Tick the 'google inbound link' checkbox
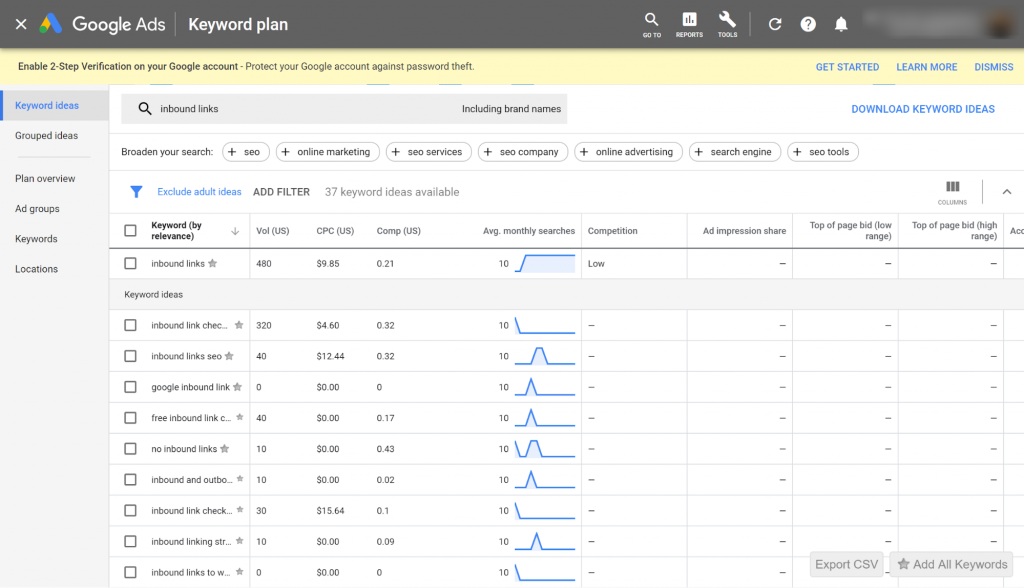1024x588 pixels. click(130, 387)
